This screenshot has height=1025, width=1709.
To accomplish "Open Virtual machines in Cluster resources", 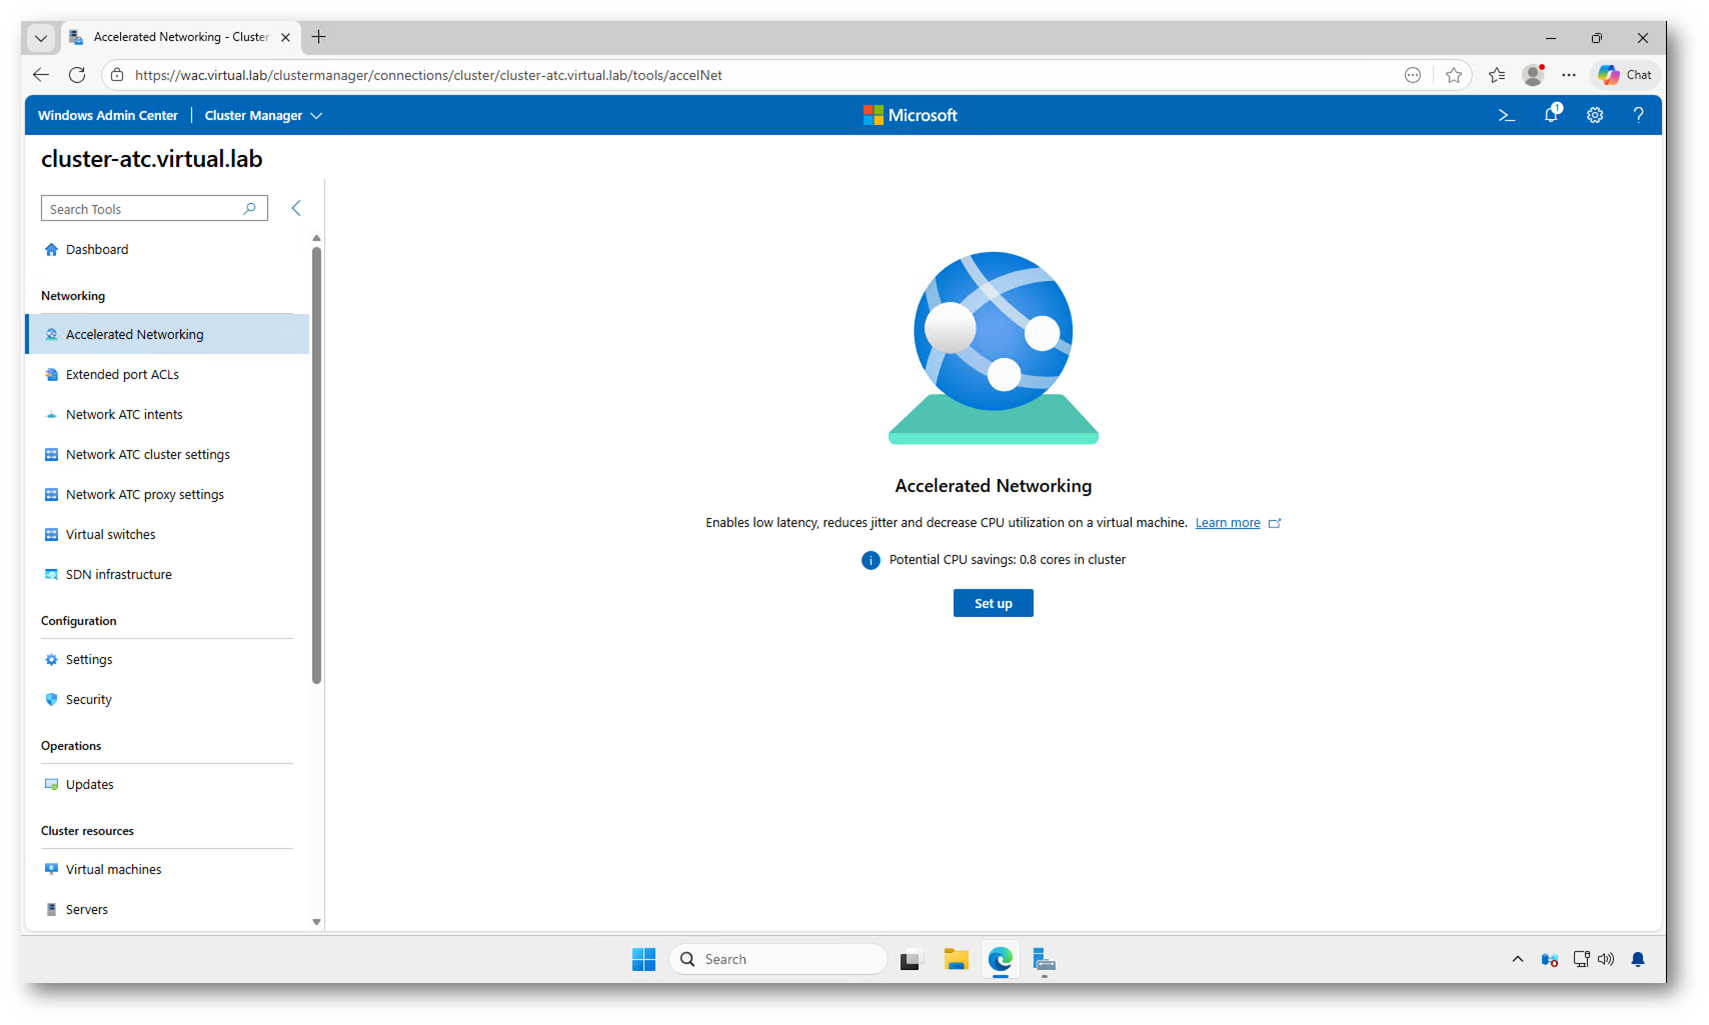I will [167, 869].
